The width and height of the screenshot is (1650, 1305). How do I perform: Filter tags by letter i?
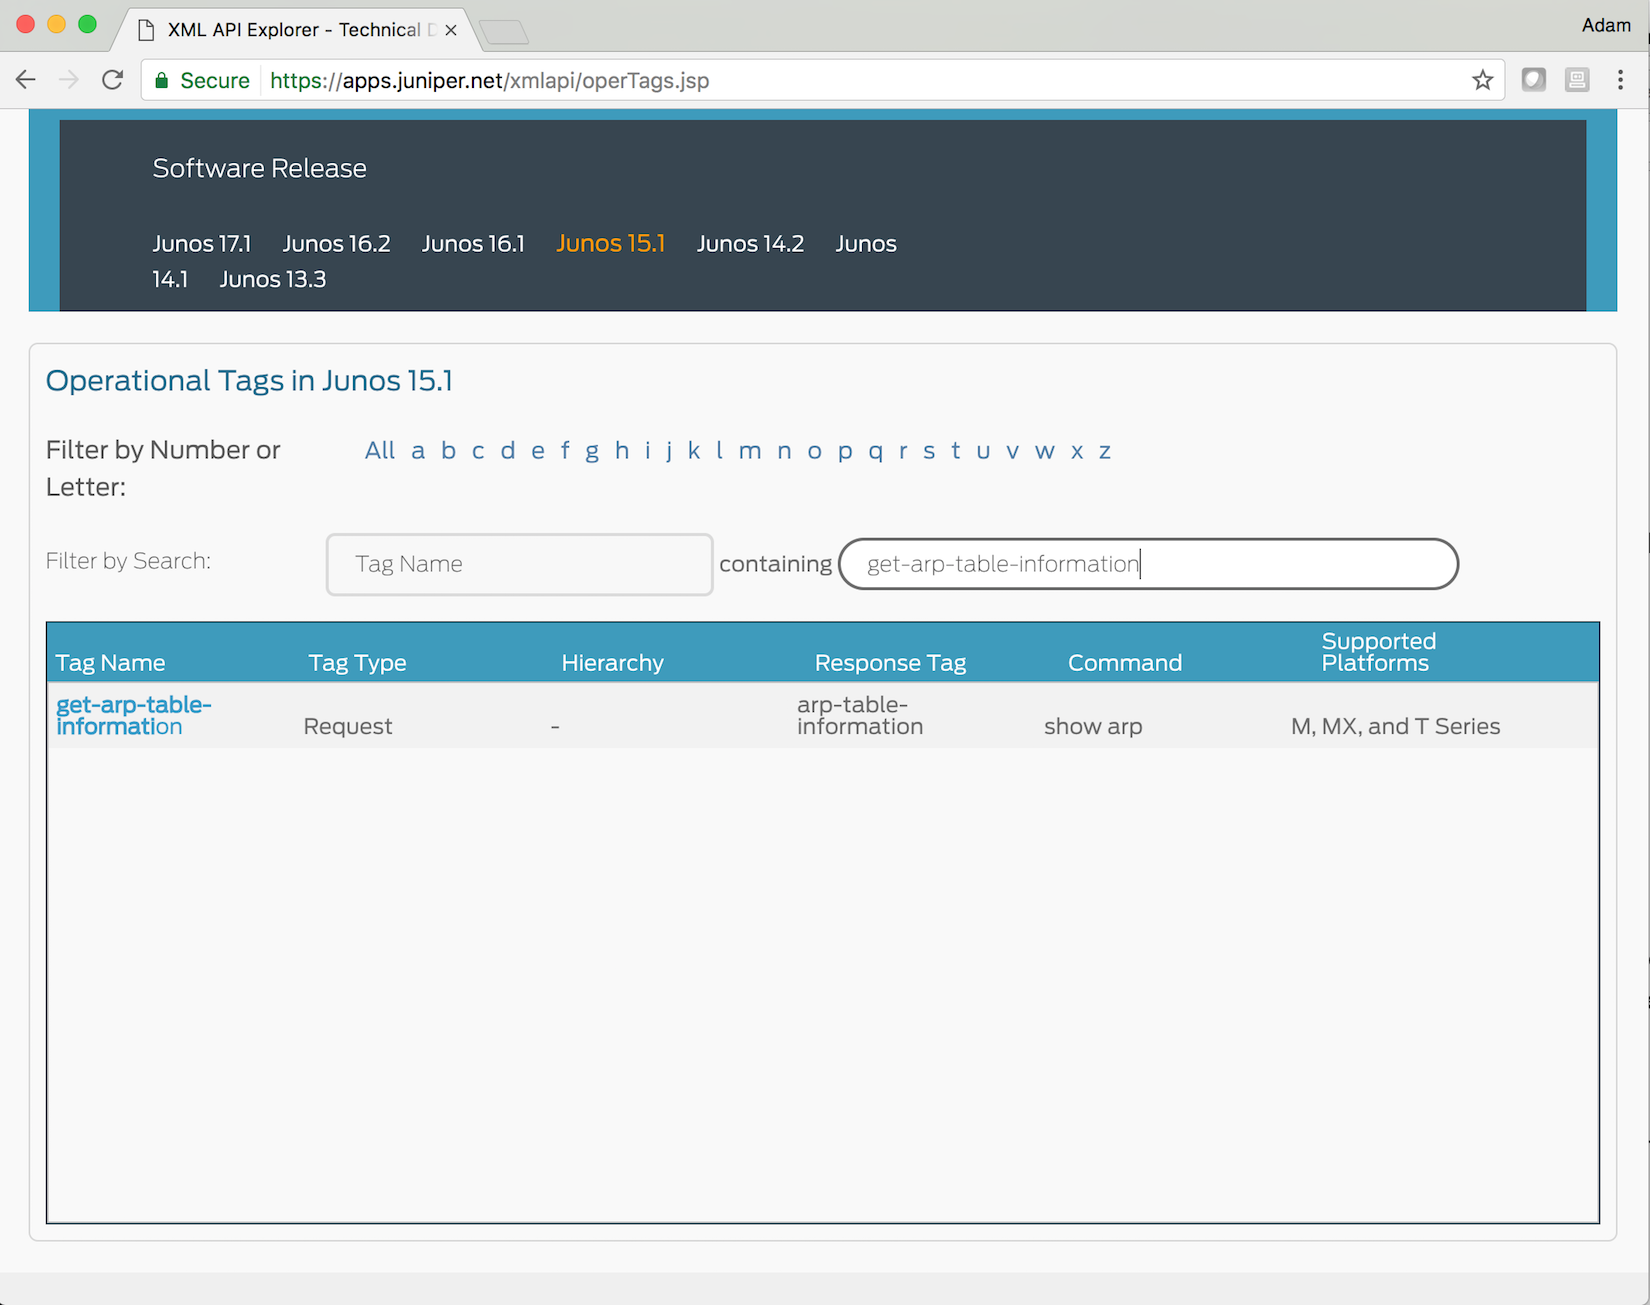pyautogui.click(x=648, y=450)
